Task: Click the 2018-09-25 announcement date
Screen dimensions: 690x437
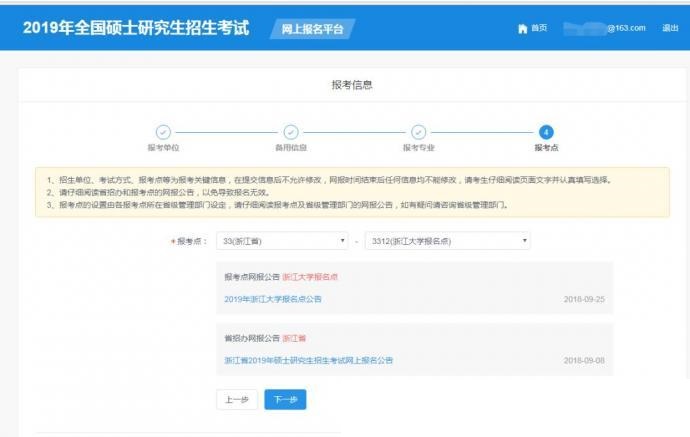Action: pyautogui.click(x=584, y=299)
